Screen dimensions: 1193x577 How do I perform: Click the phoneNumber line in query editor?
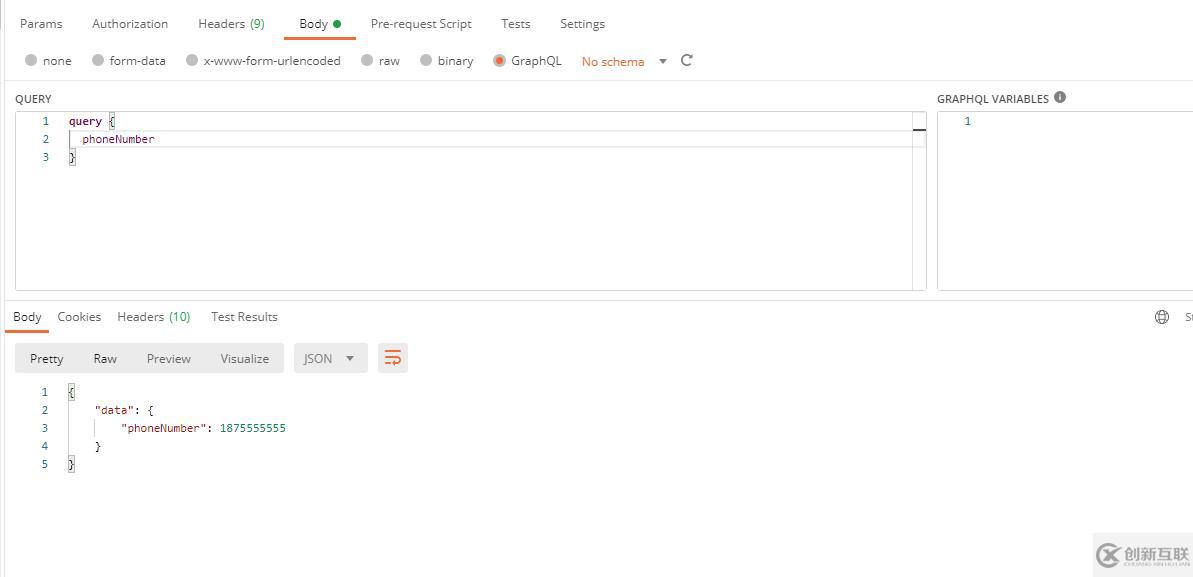click(118, 139)
